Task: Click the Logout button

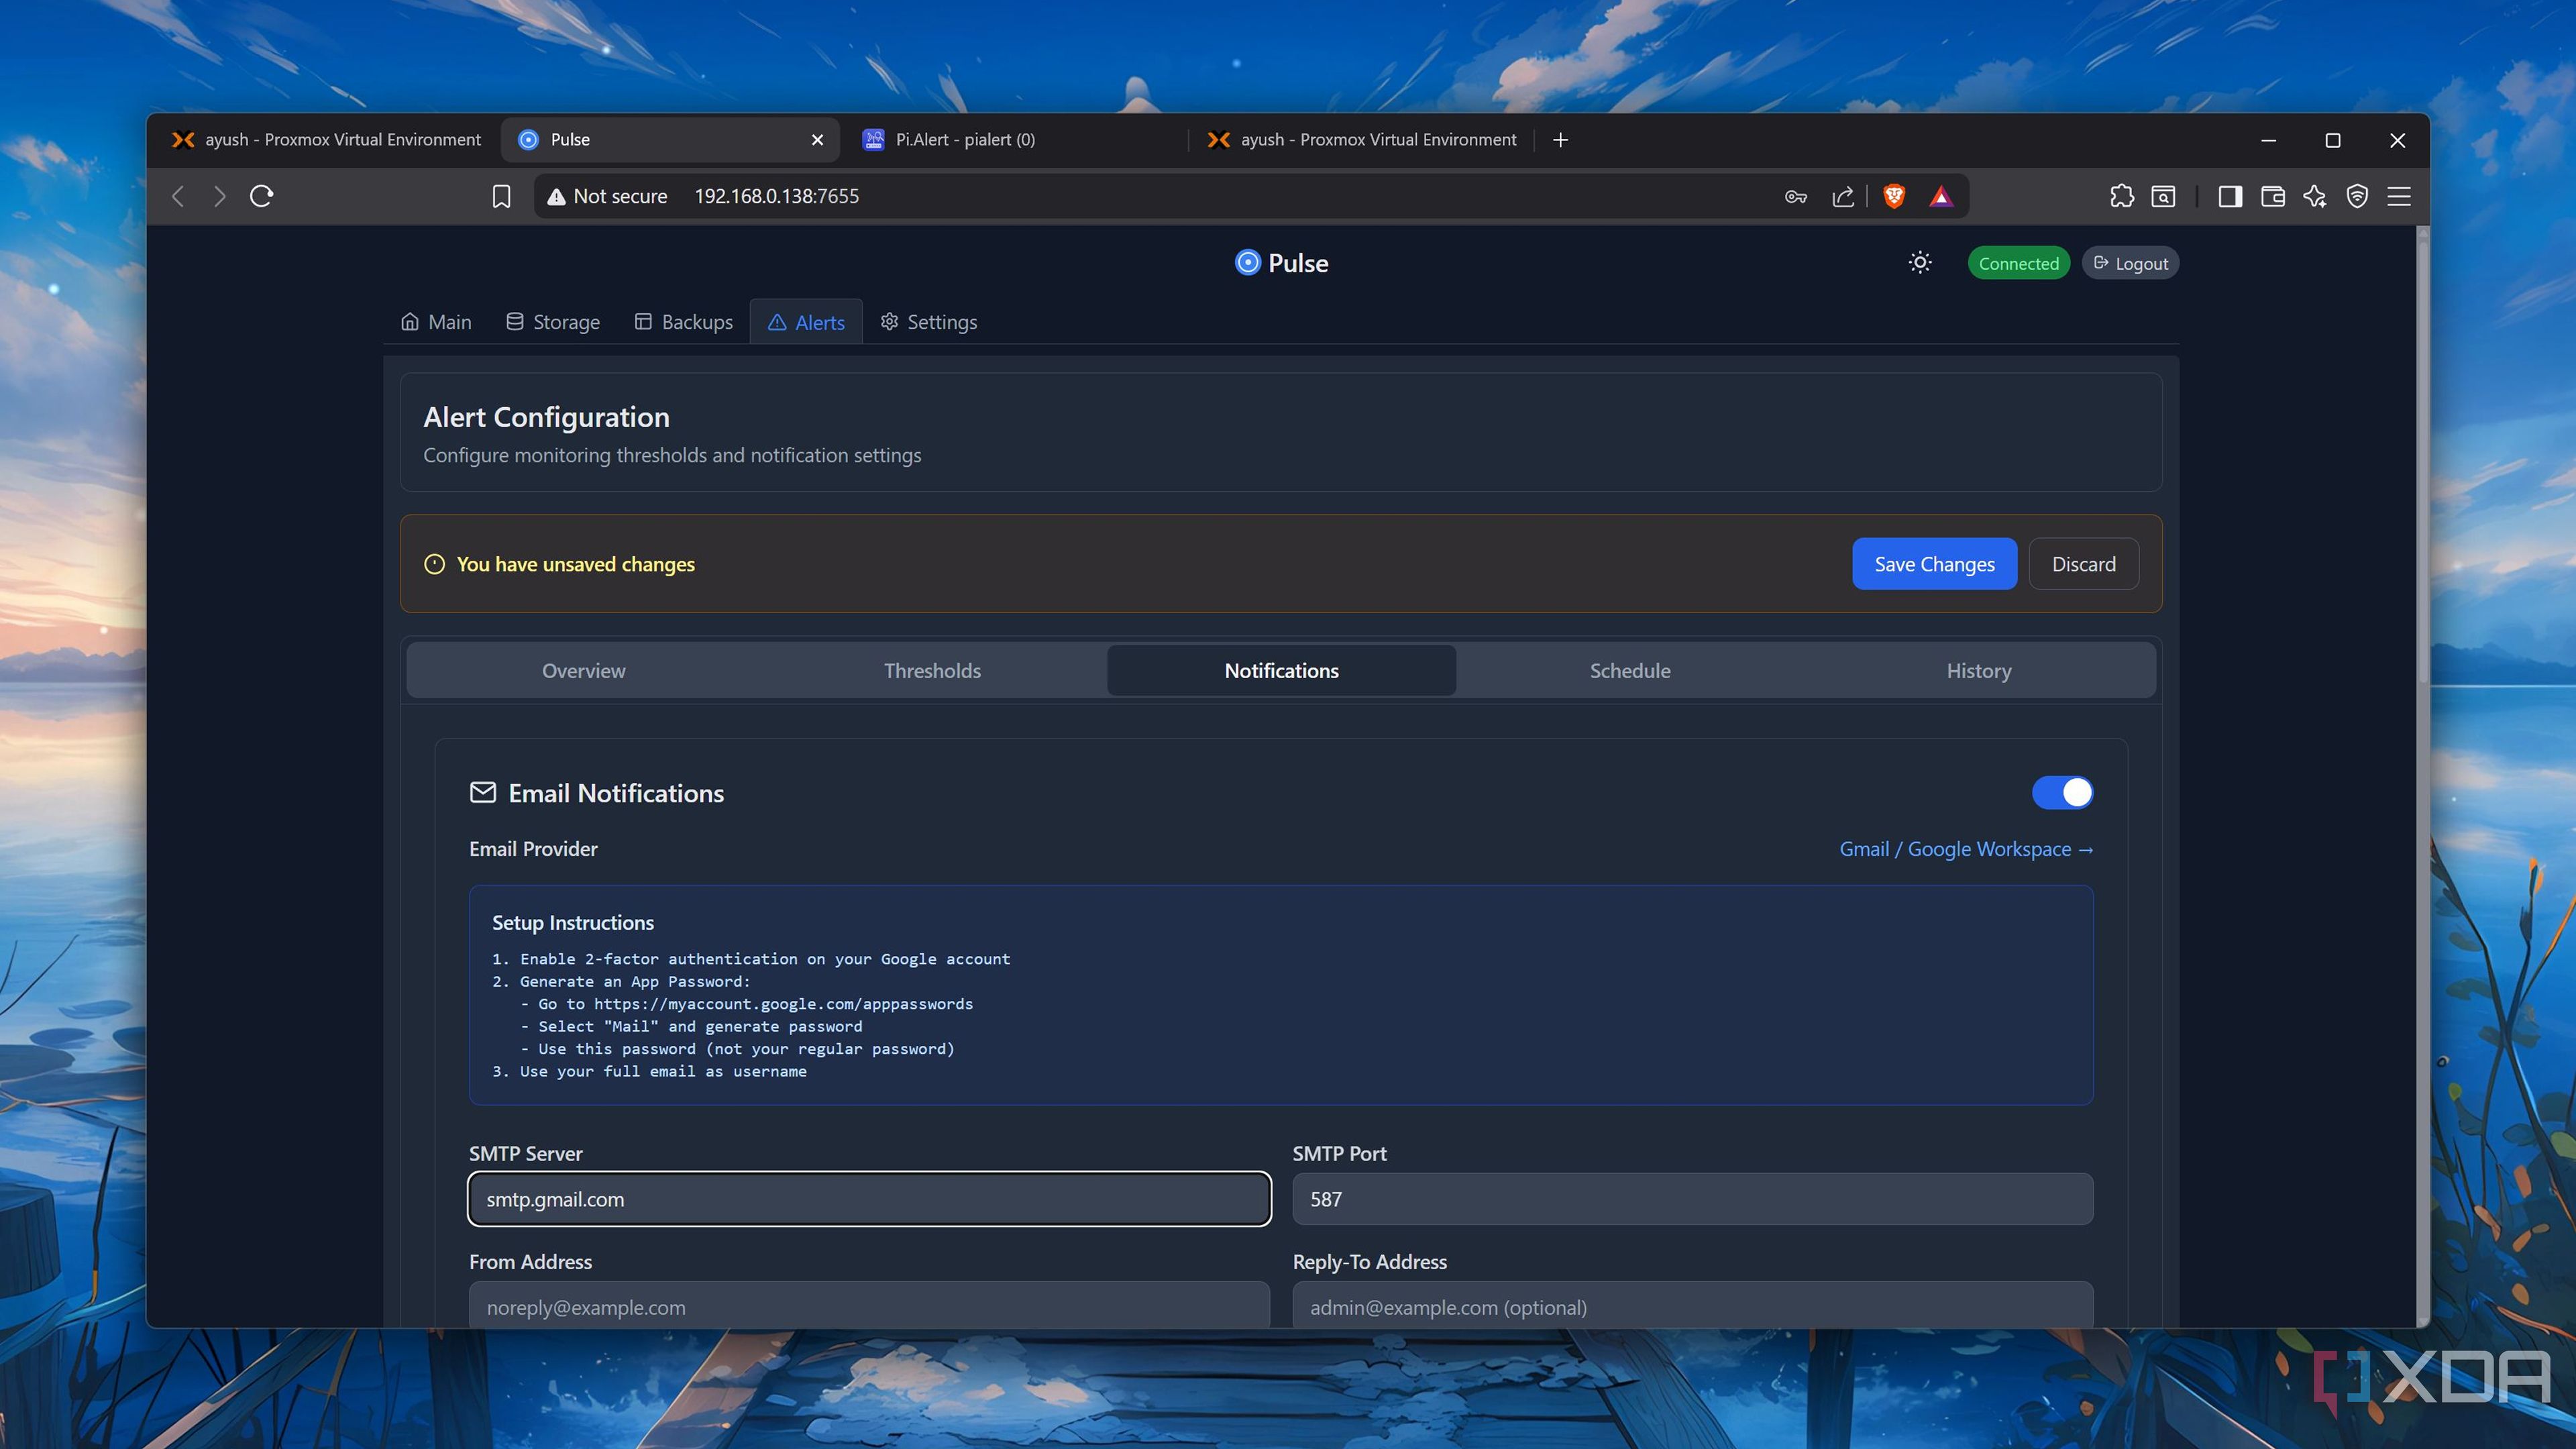Action: click(2130, 263)
